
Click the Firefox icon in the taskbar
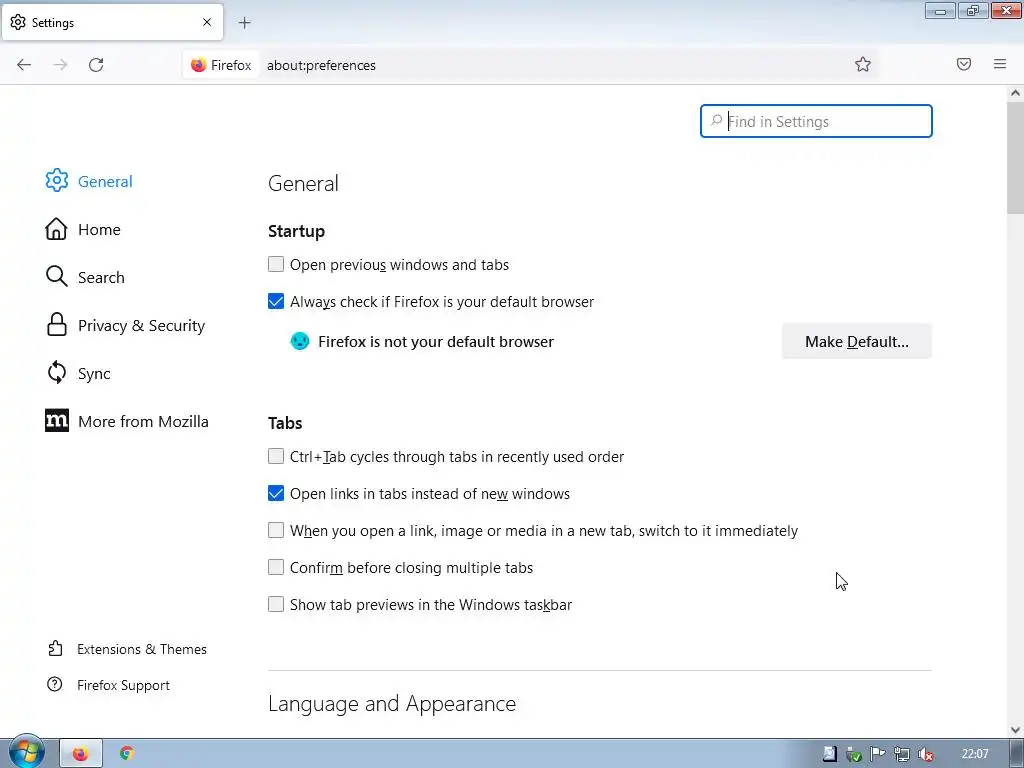click(x=81, y=754)
